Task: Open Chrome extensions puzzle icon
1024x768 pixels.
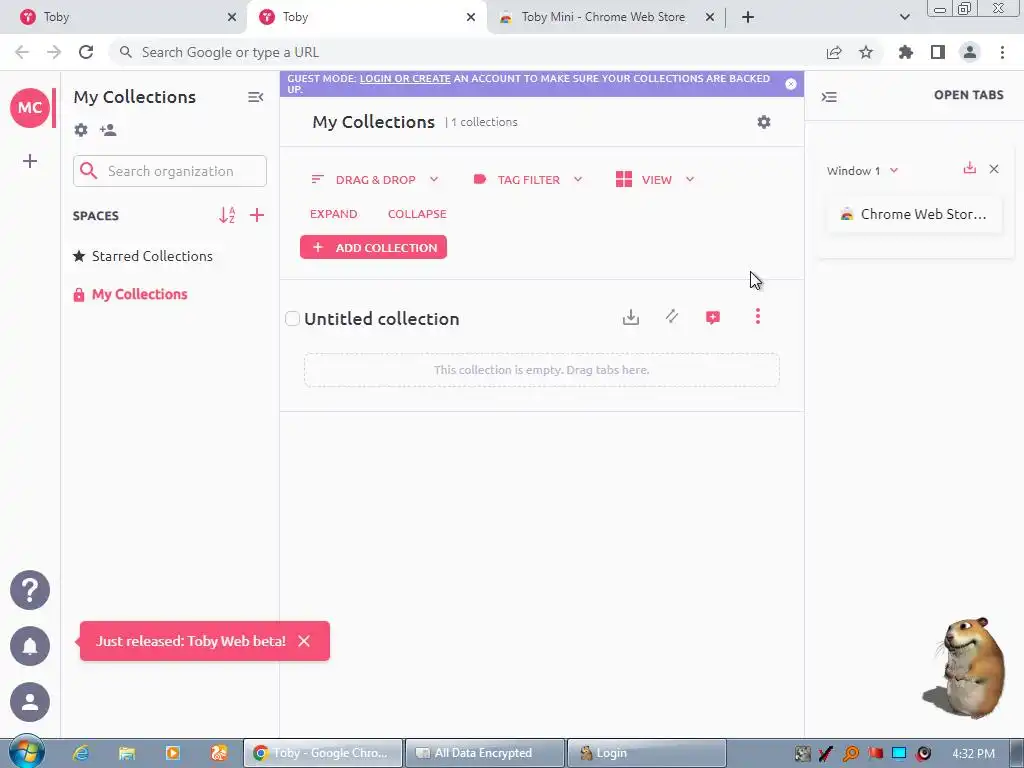Action: [x=906, y=52]
